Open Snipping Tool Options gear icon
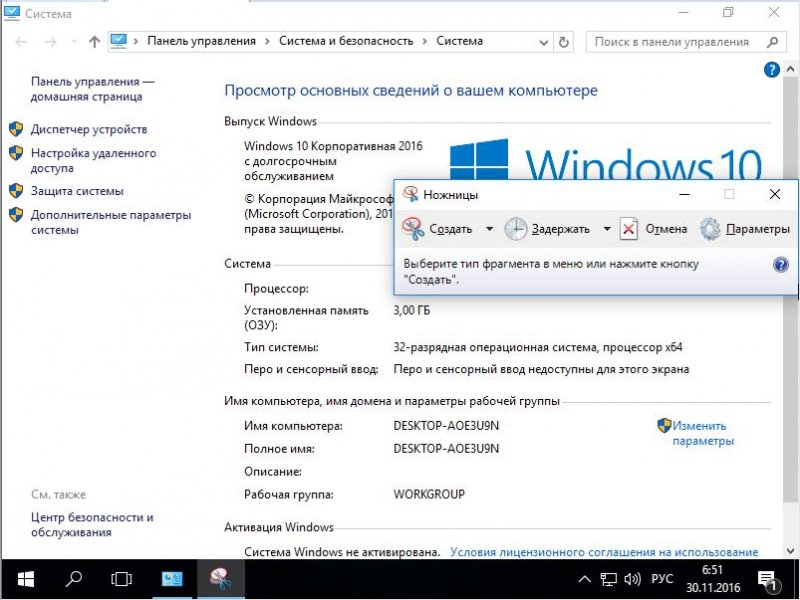 (x=710, y=229)
